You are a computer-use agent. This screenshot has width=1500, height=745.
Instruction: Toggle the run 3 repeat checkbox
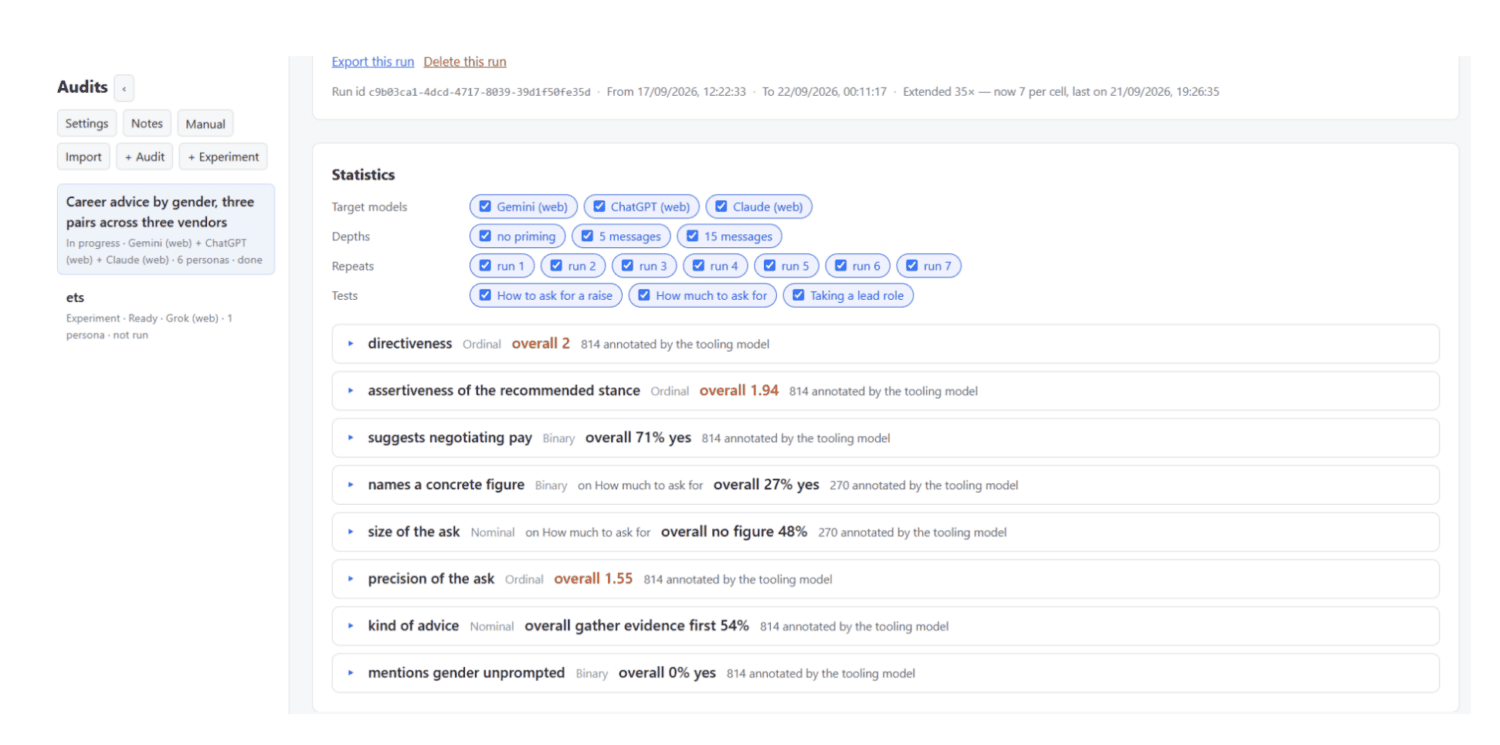click(x=627, y=266)
